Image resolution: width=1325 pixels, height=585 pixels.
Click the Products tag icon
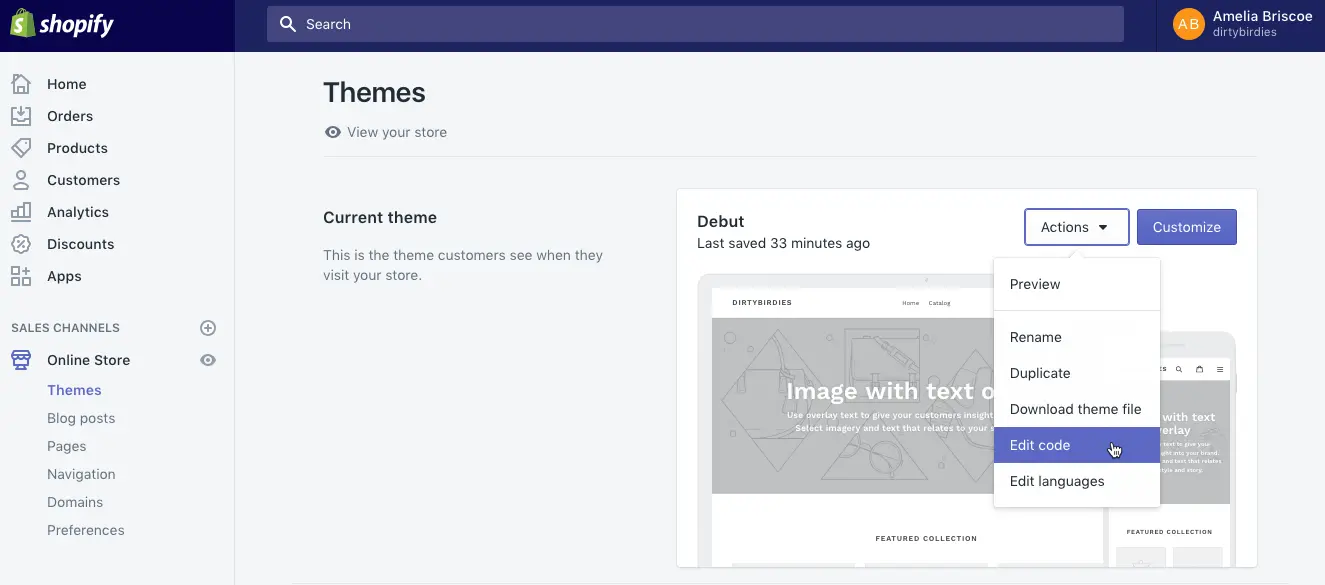21,148
